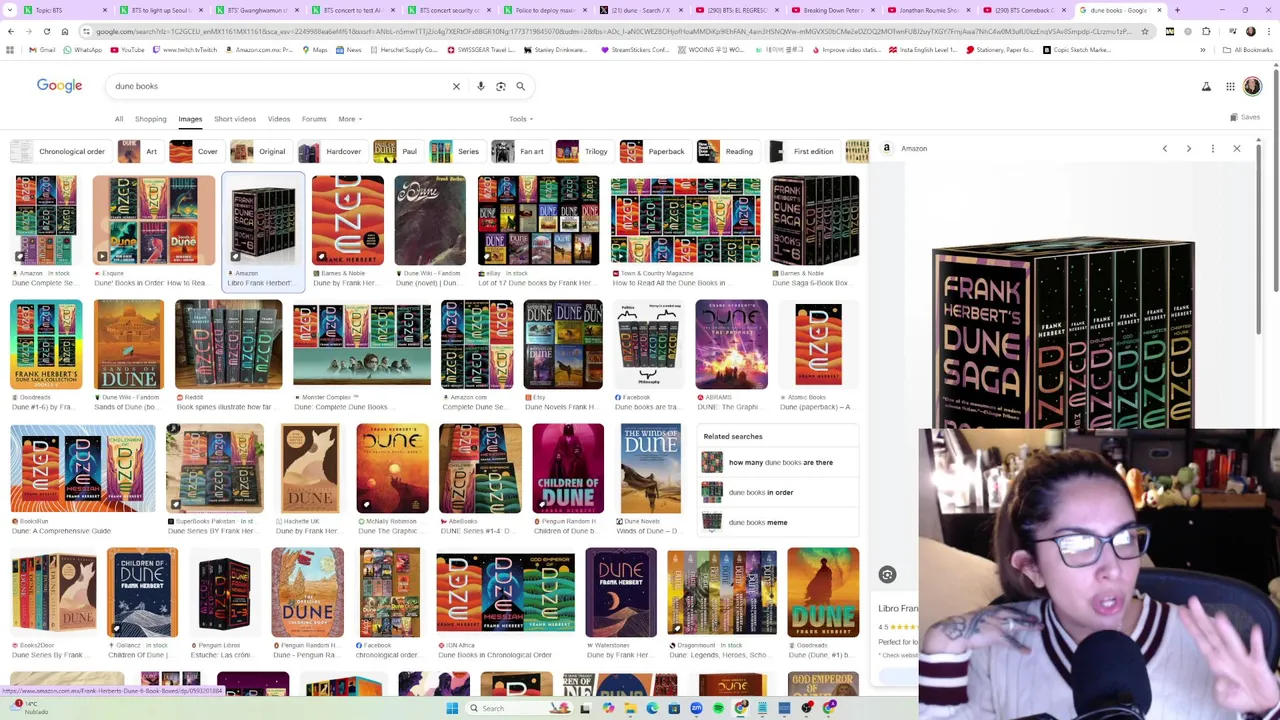Open Children of Dune Penguin Random House thumbnail

pos(568,469)
